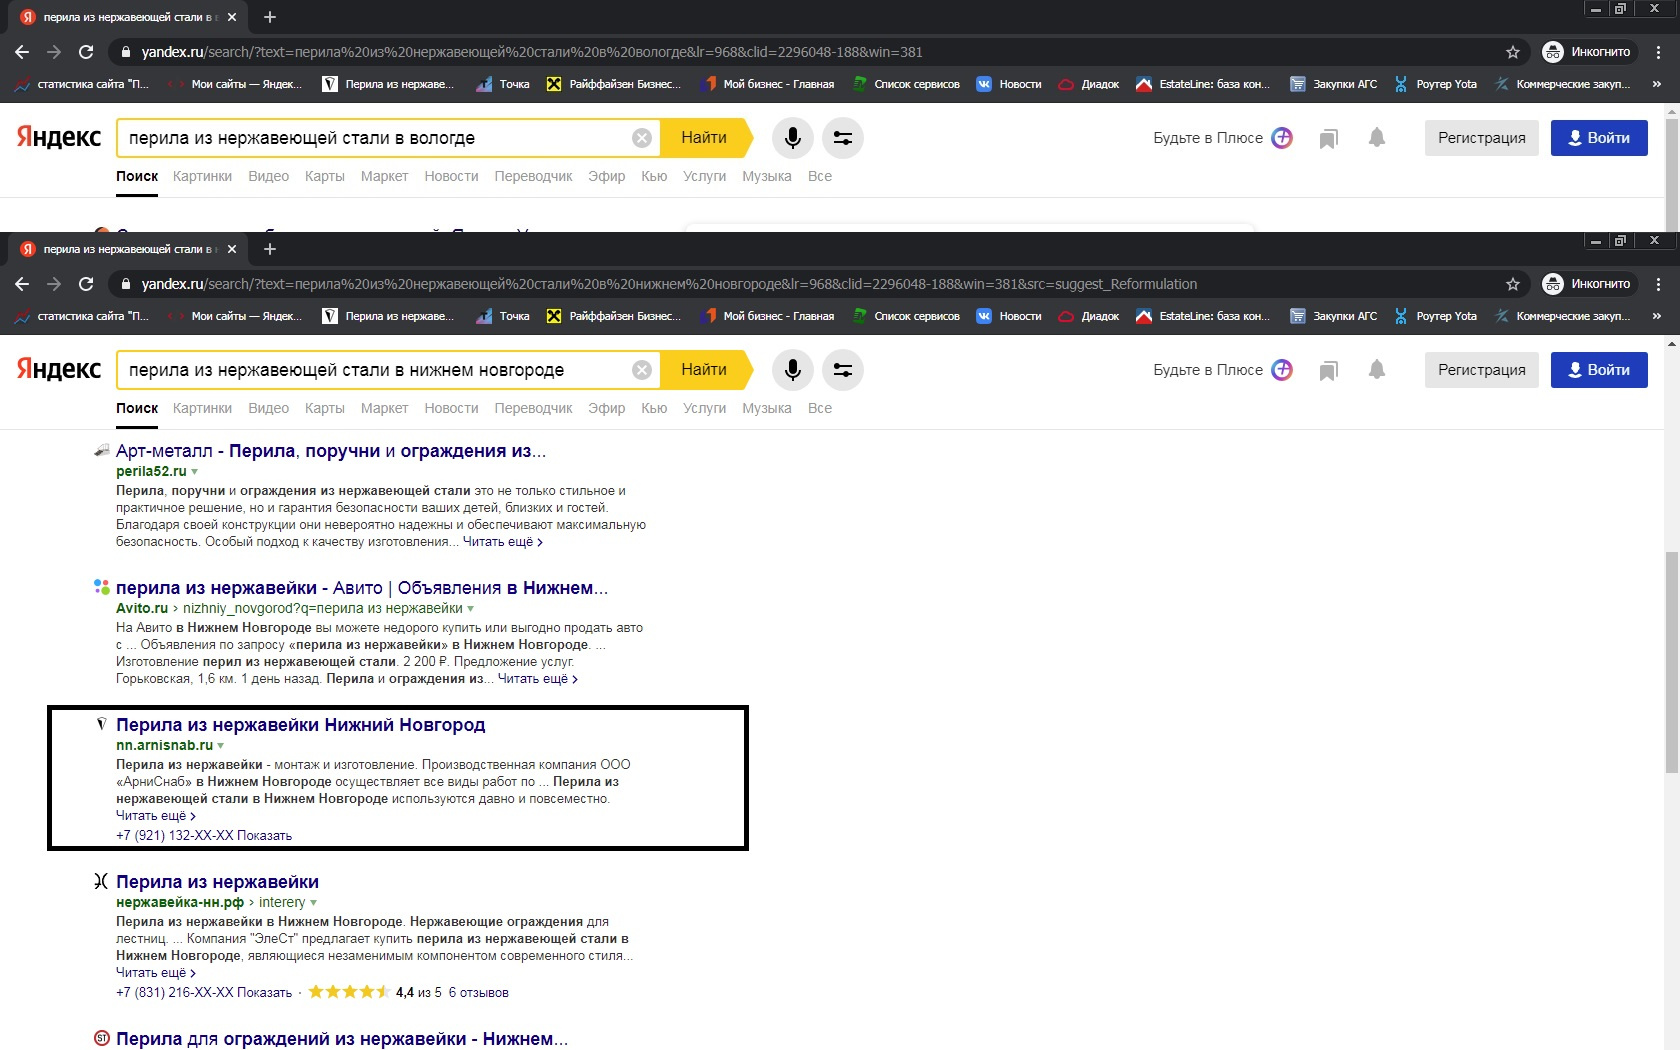
Task: Show more bookmarks chevron in the Nizhny Novgorod window
Action: (x=1657, y=316)
